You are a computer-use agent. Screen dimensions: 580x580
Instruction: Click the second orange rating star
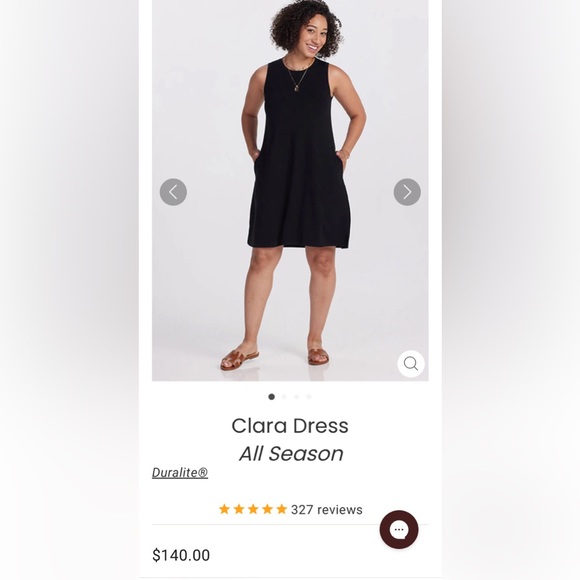(x=239, y=509)
